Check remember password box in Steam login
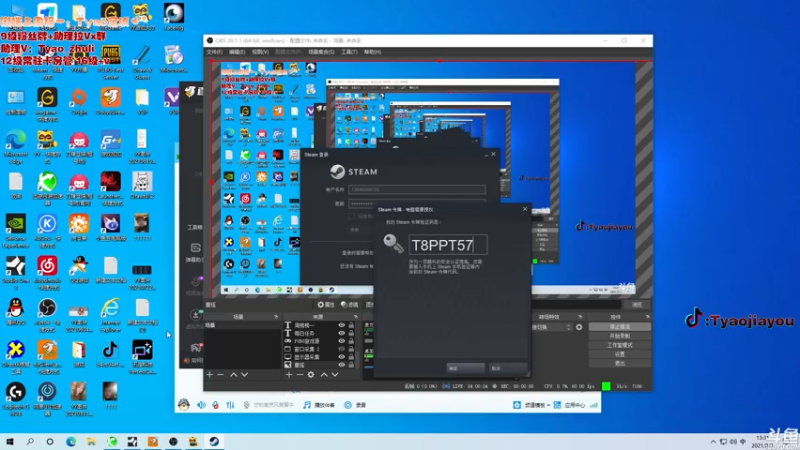 pyautogui.click(x=351, y=216)
